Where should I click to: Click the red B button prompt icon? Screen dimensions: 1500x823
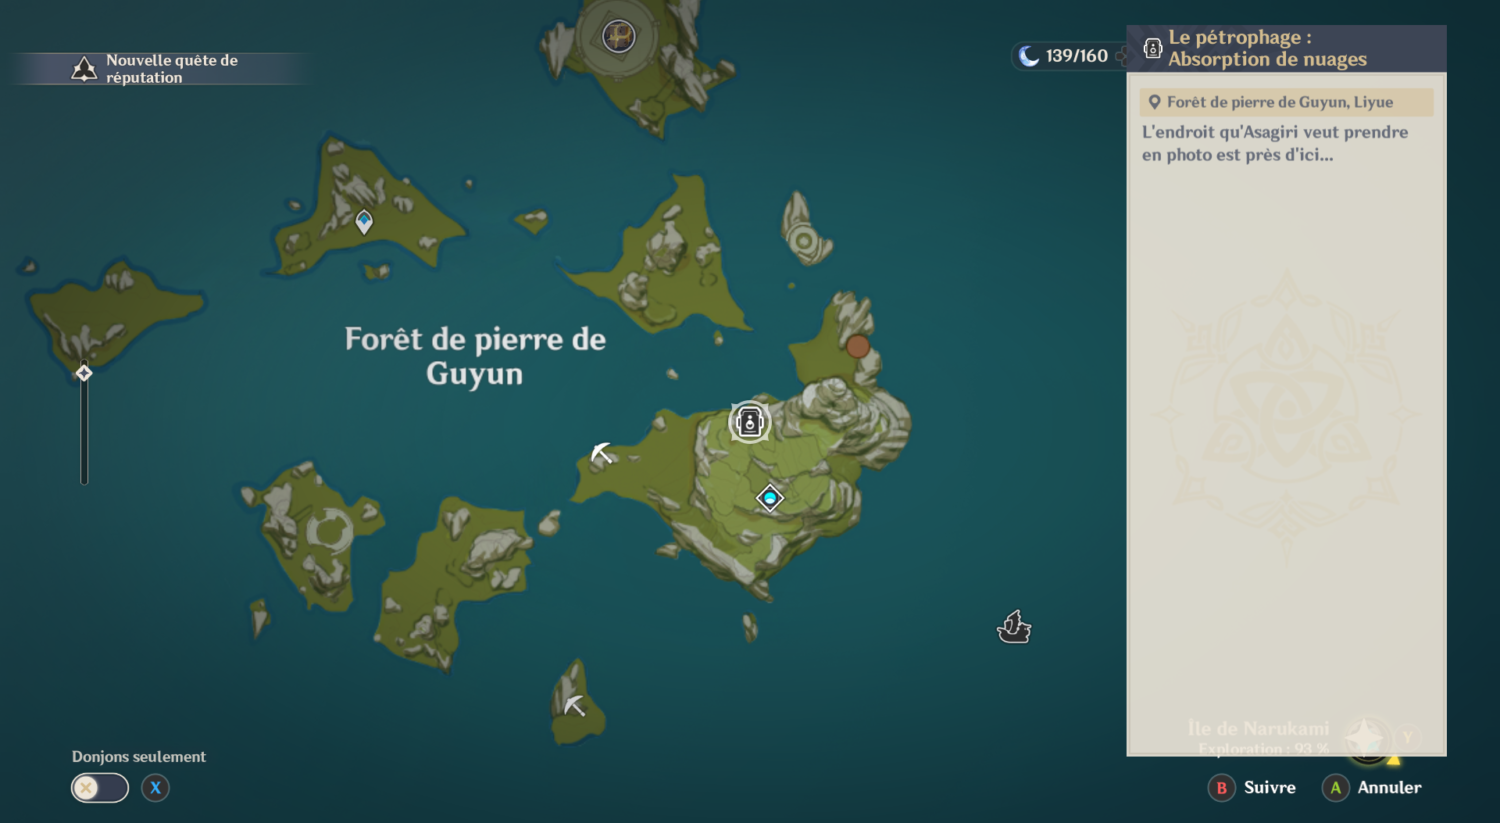tap(1222, 788)
